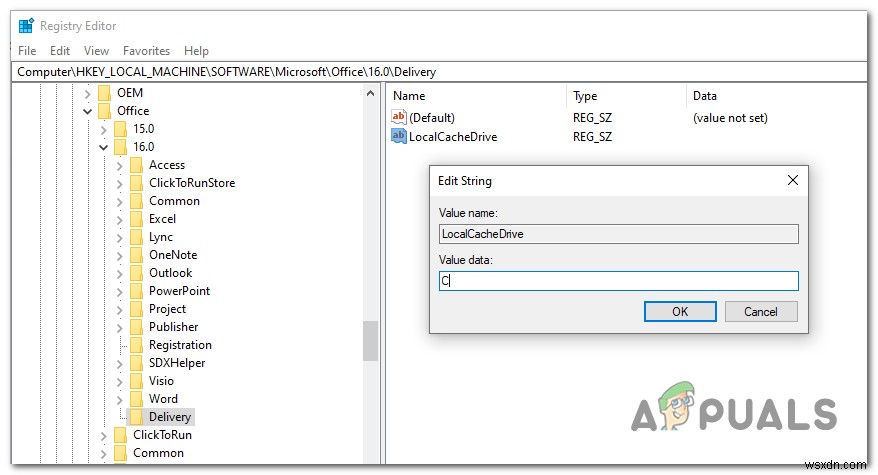Collapse the 16.0 key
This screenshot has height=475, width=878.
[104, 147]
